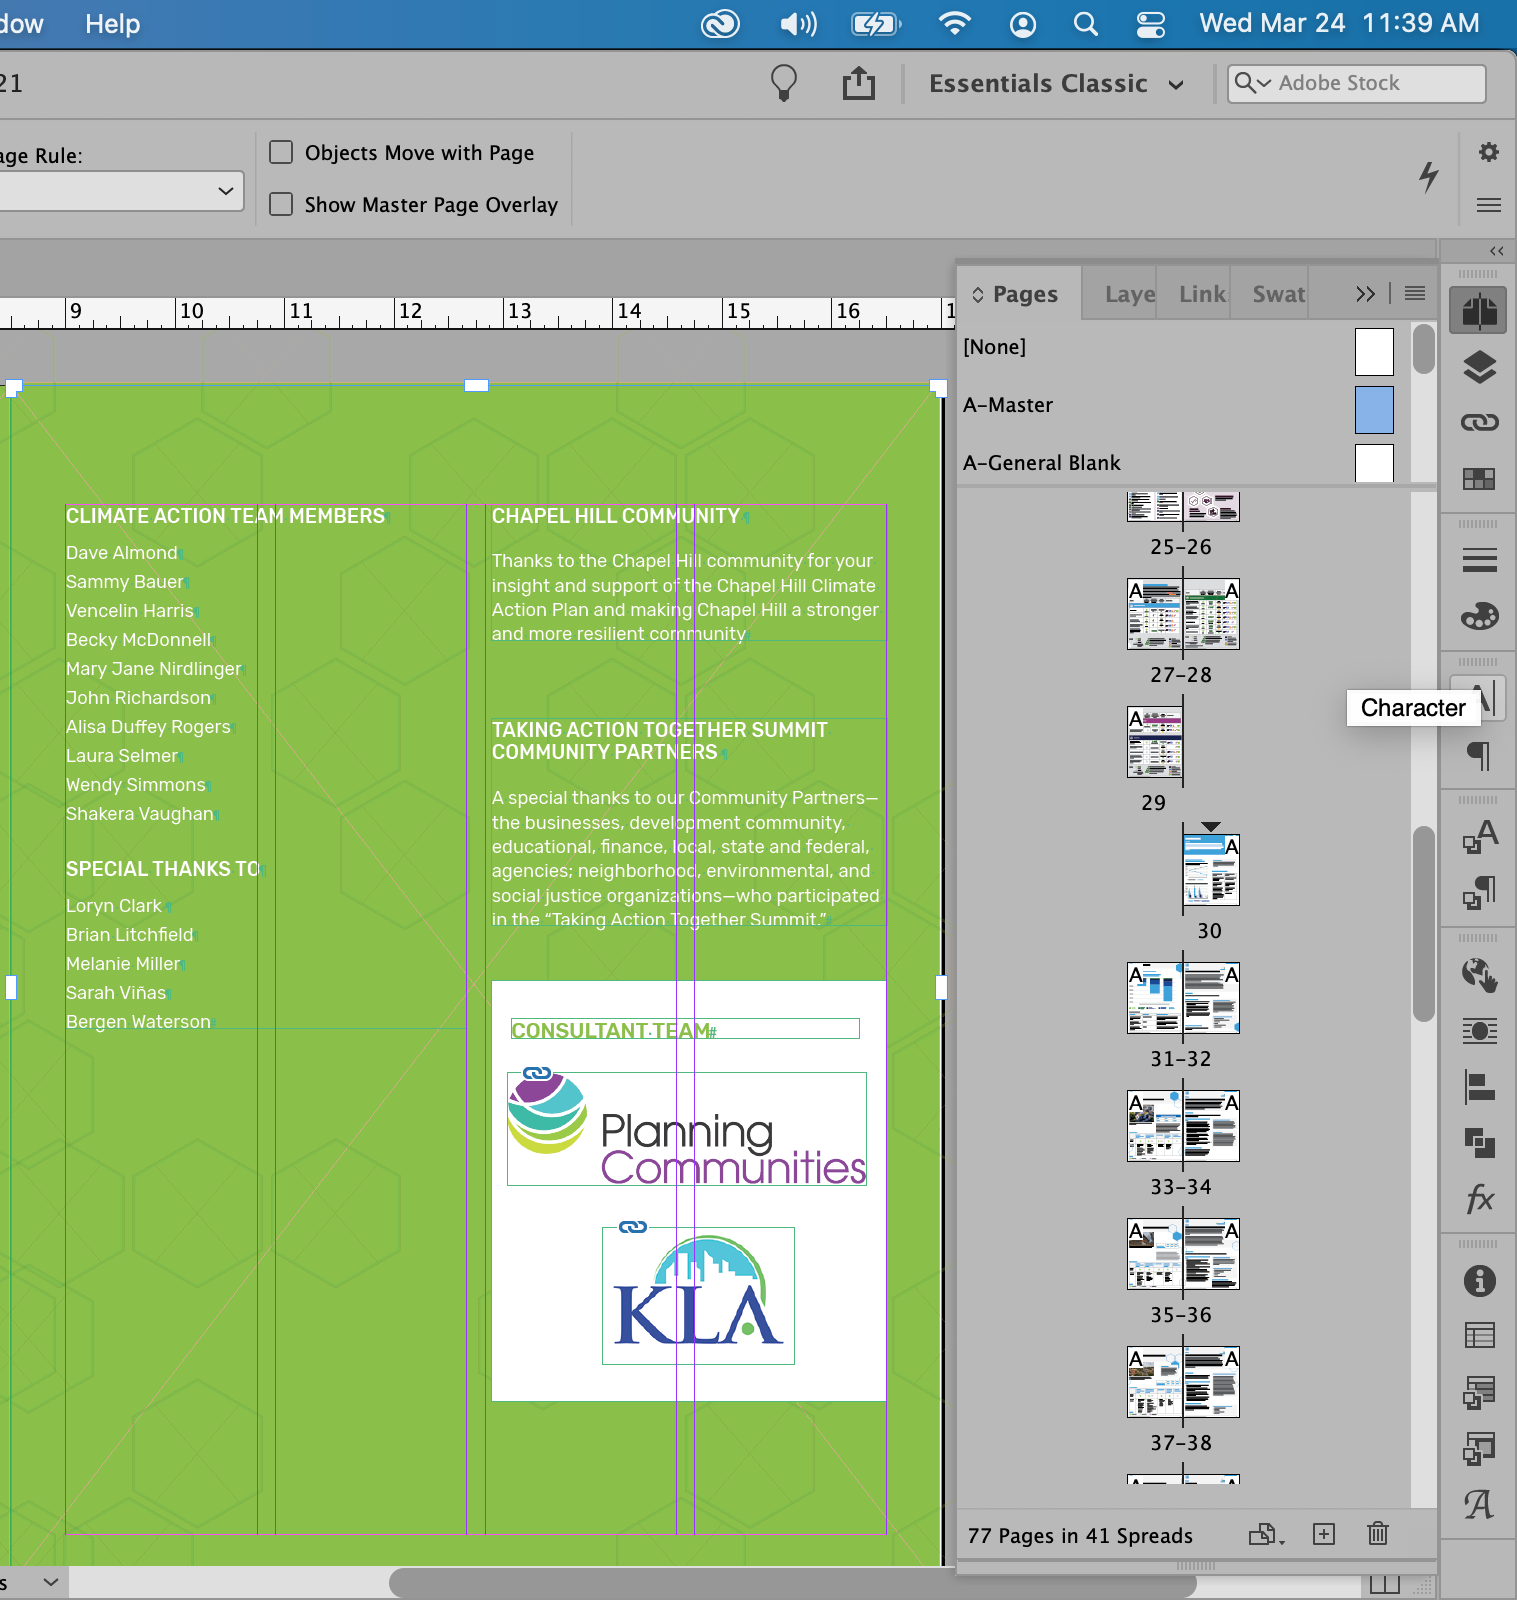Open the Table Styles panel icon
Viewport: 1517px width, 1600px height.
tap(1479, 1391)
